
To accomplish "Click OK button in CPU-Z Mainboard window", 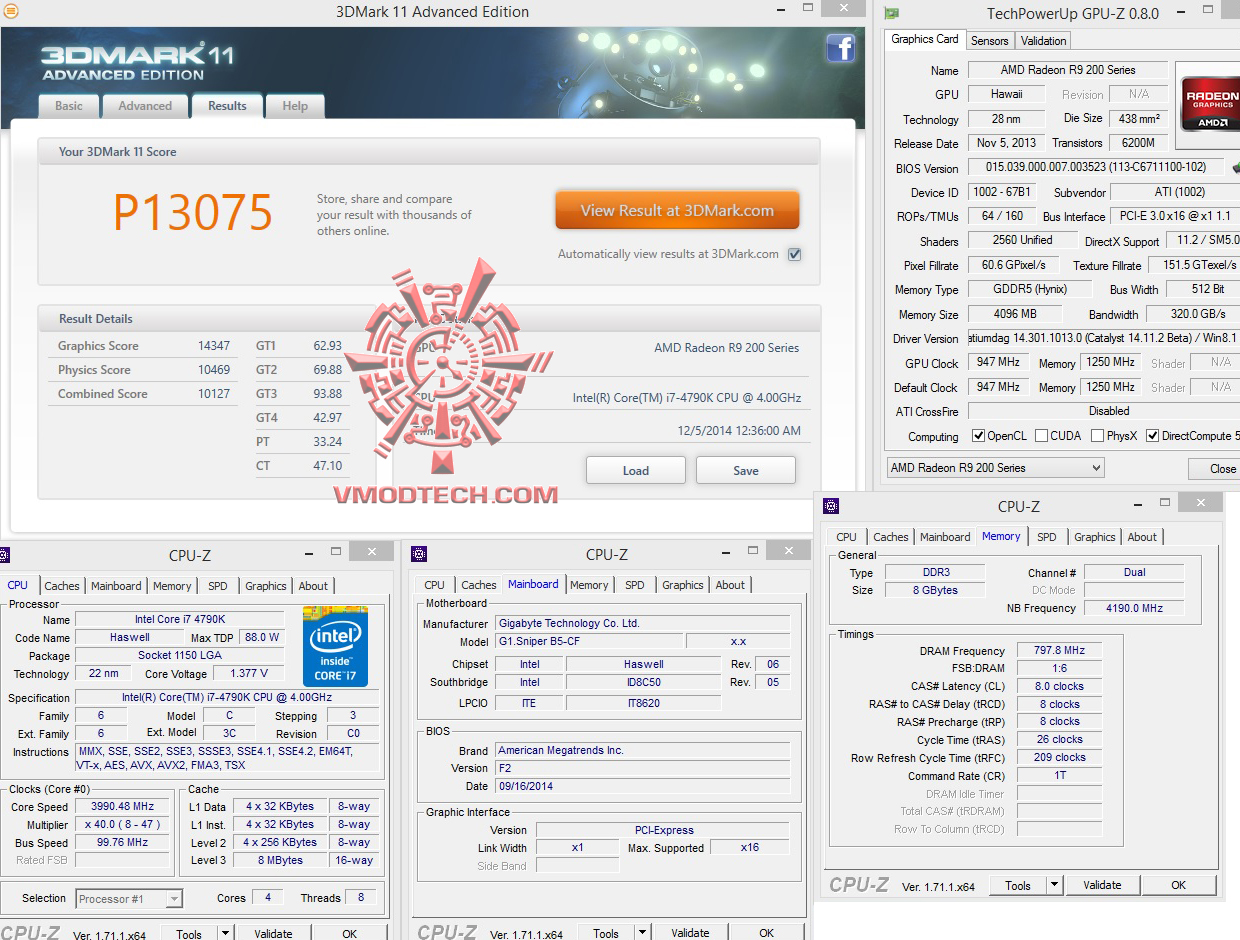I will point(766,934).
